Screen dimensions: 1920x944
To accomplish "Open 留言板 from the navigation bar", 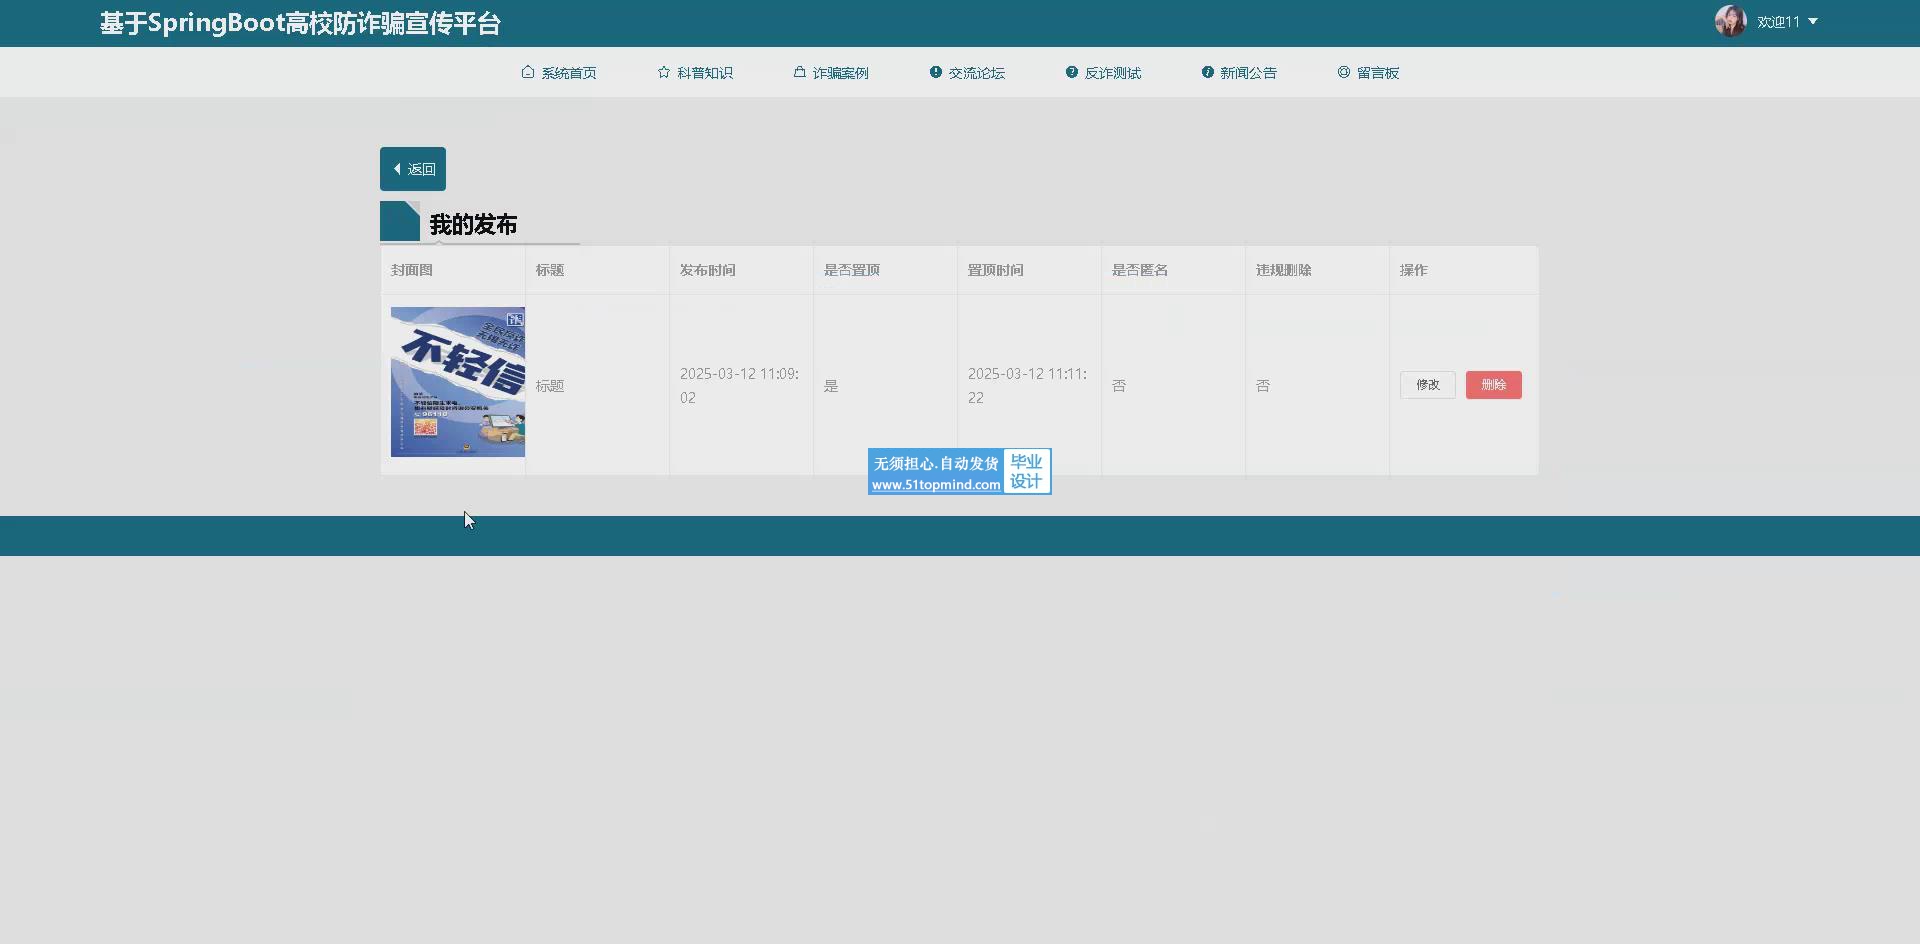I will (x=1377, y=73).
